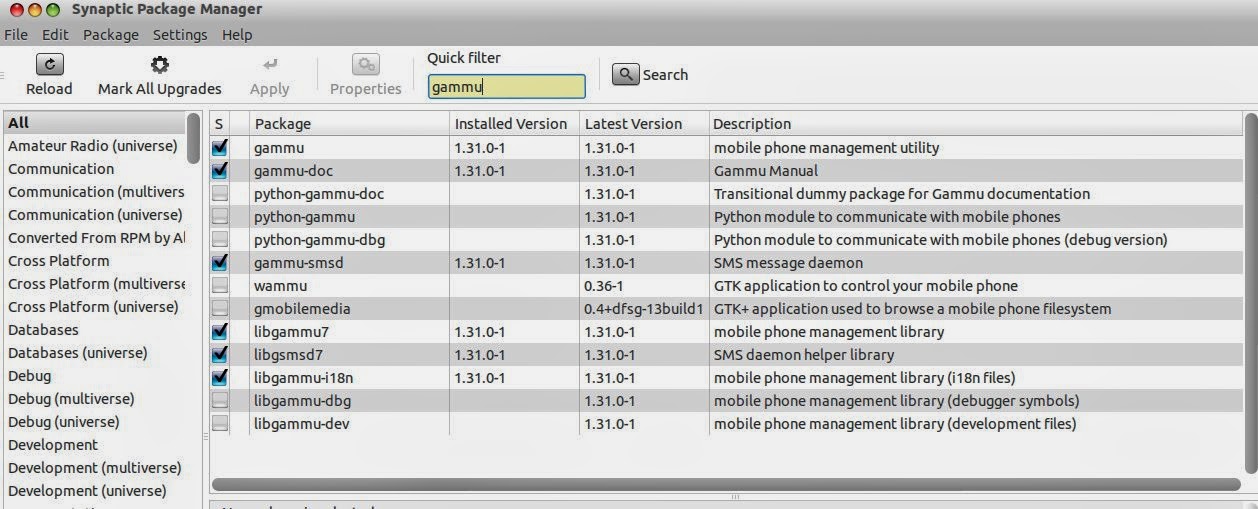Click the 'SMS message daemon' description

[x=788, y=262]
